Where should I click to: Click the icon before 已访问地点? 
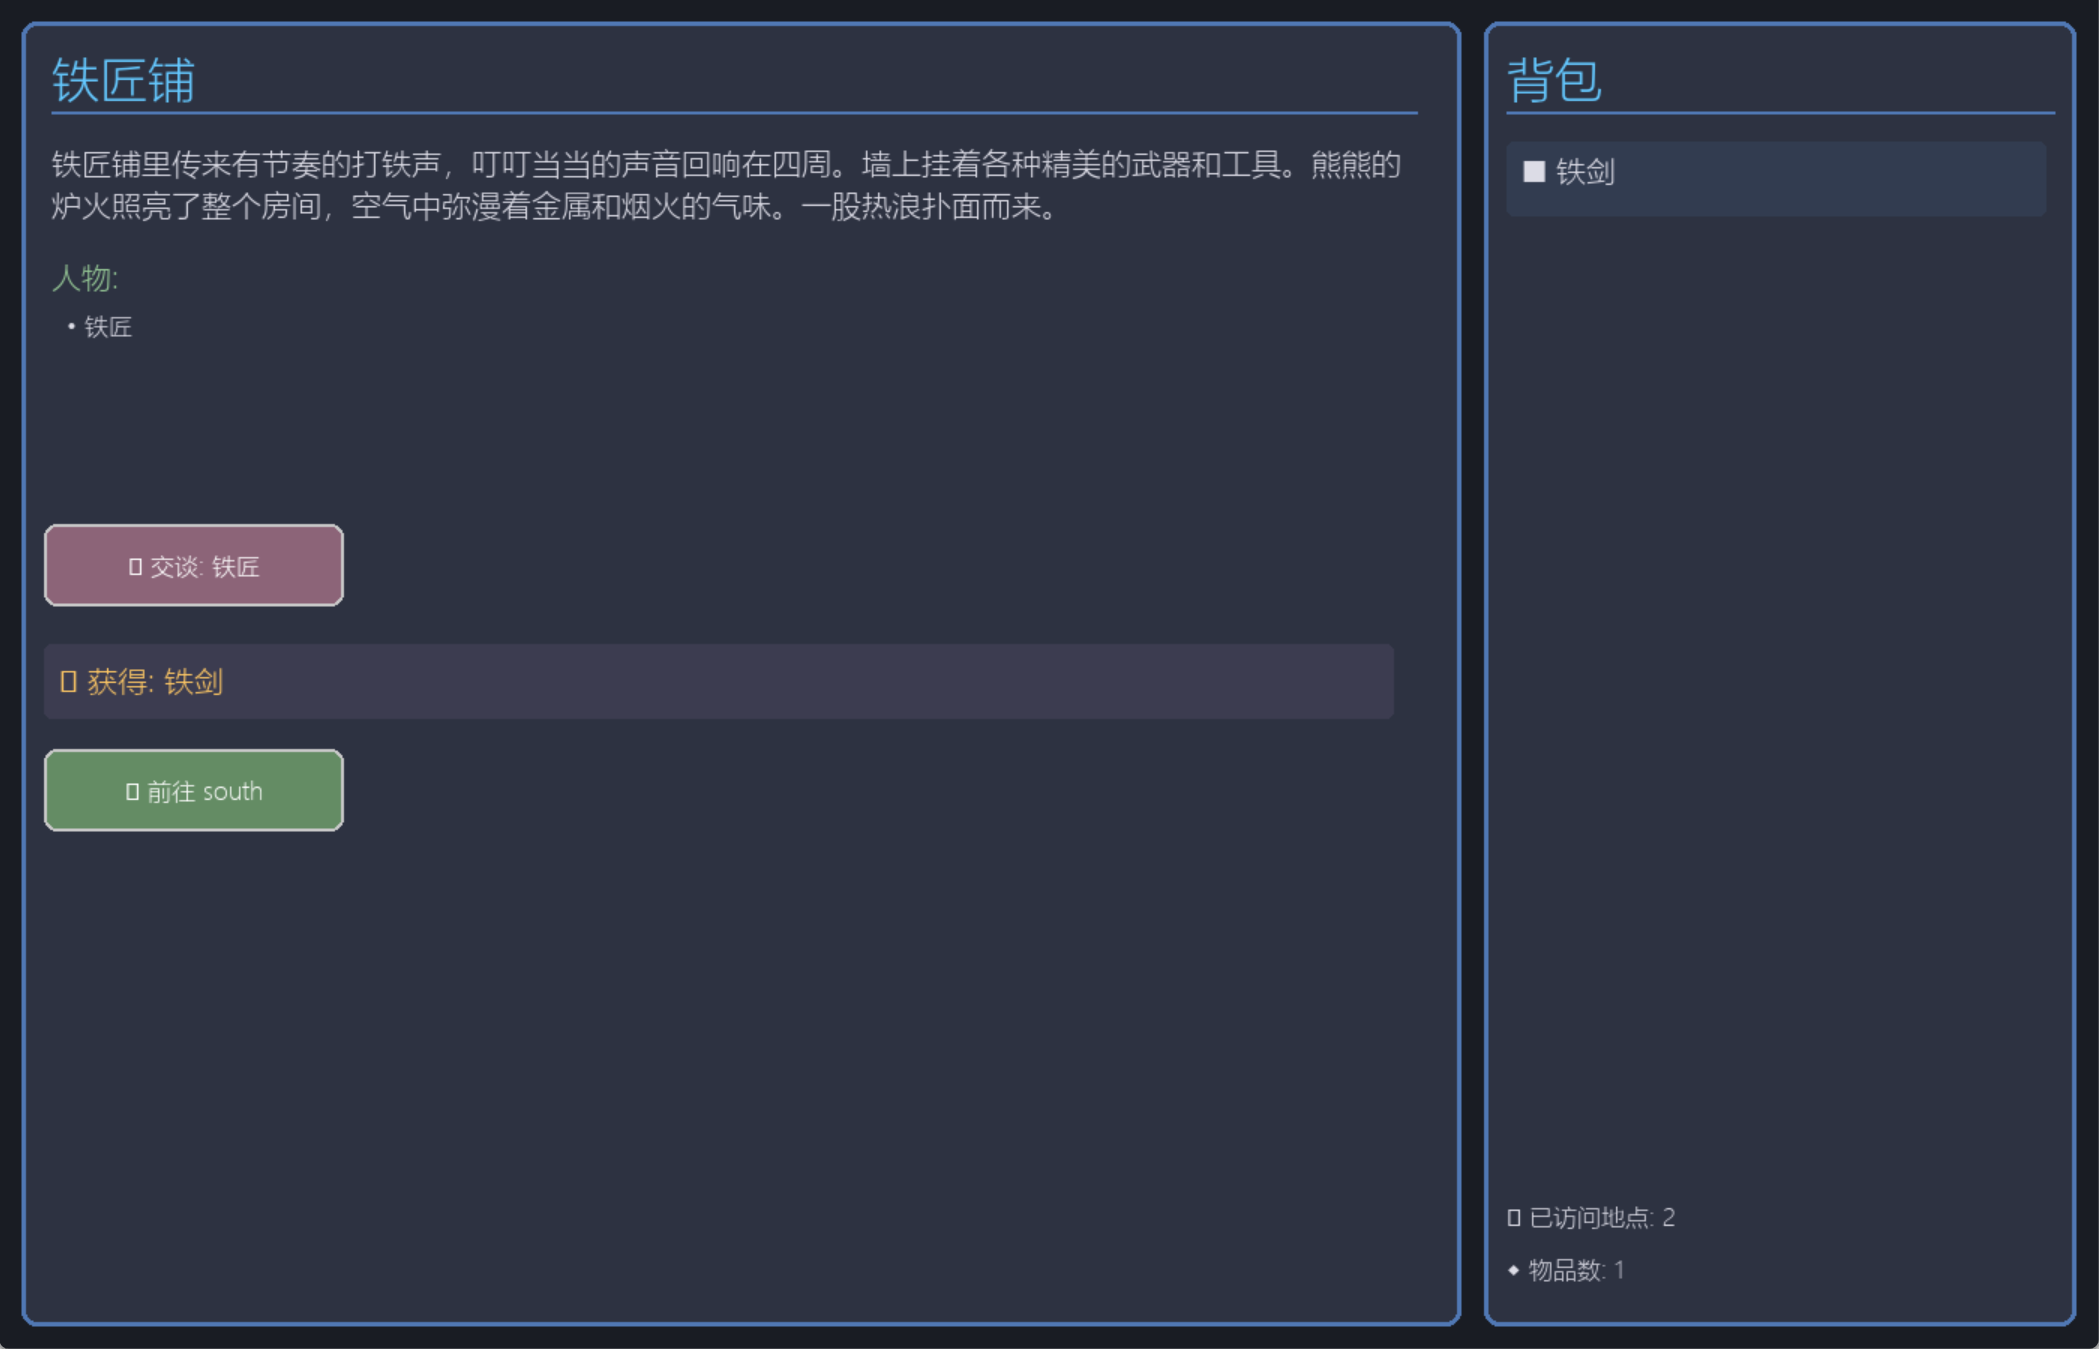[1513, 1218]
